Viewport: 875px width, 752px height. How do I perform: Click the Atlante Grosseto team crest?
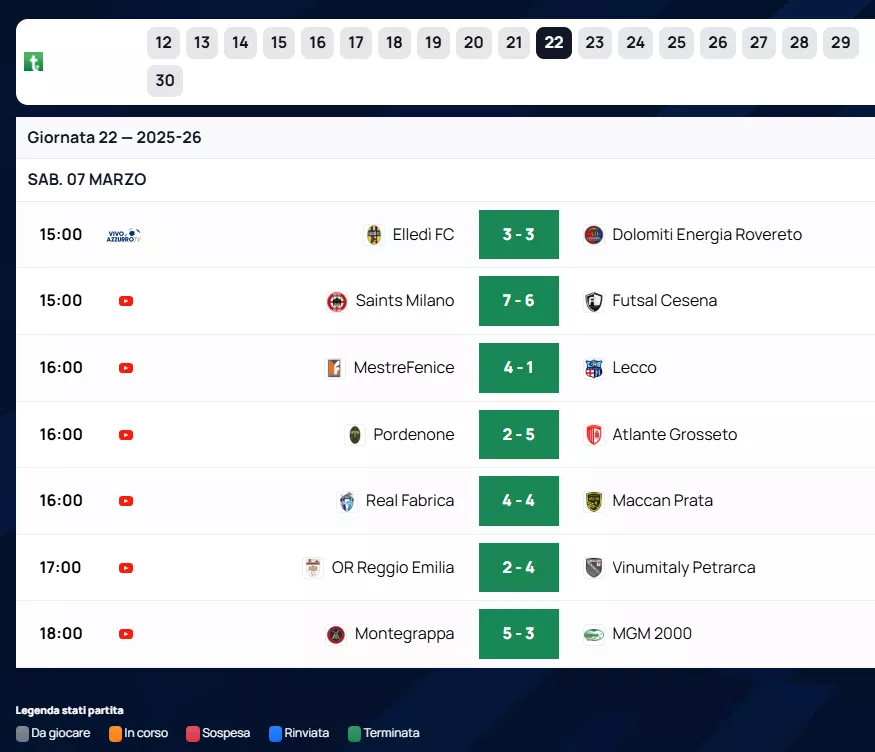tap(594, 435)
